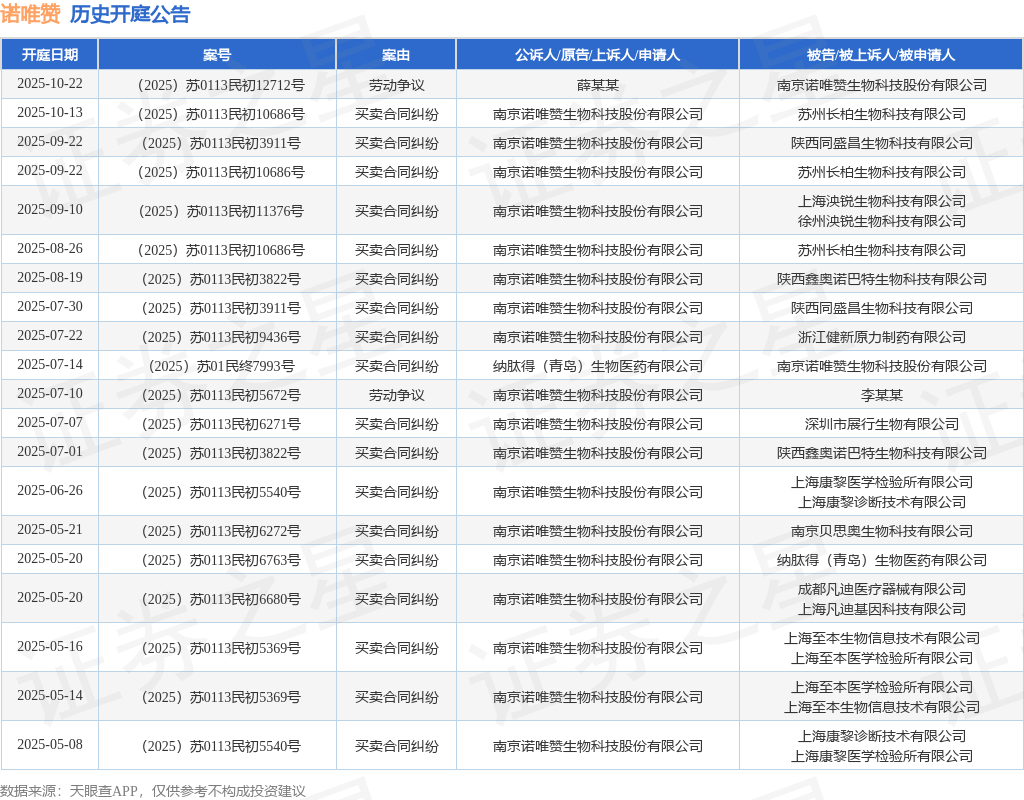Select the 案号 column header
This screenshot has height=800, width=1024.
point(217,55)
